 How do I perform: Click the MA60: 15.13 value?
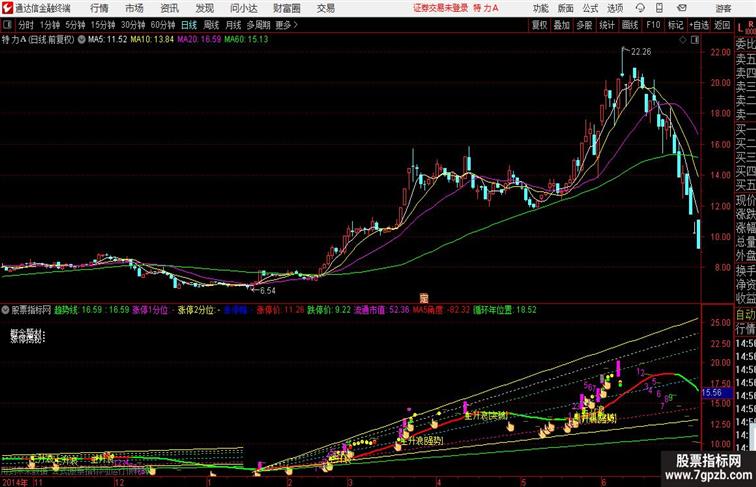[246, 40]
